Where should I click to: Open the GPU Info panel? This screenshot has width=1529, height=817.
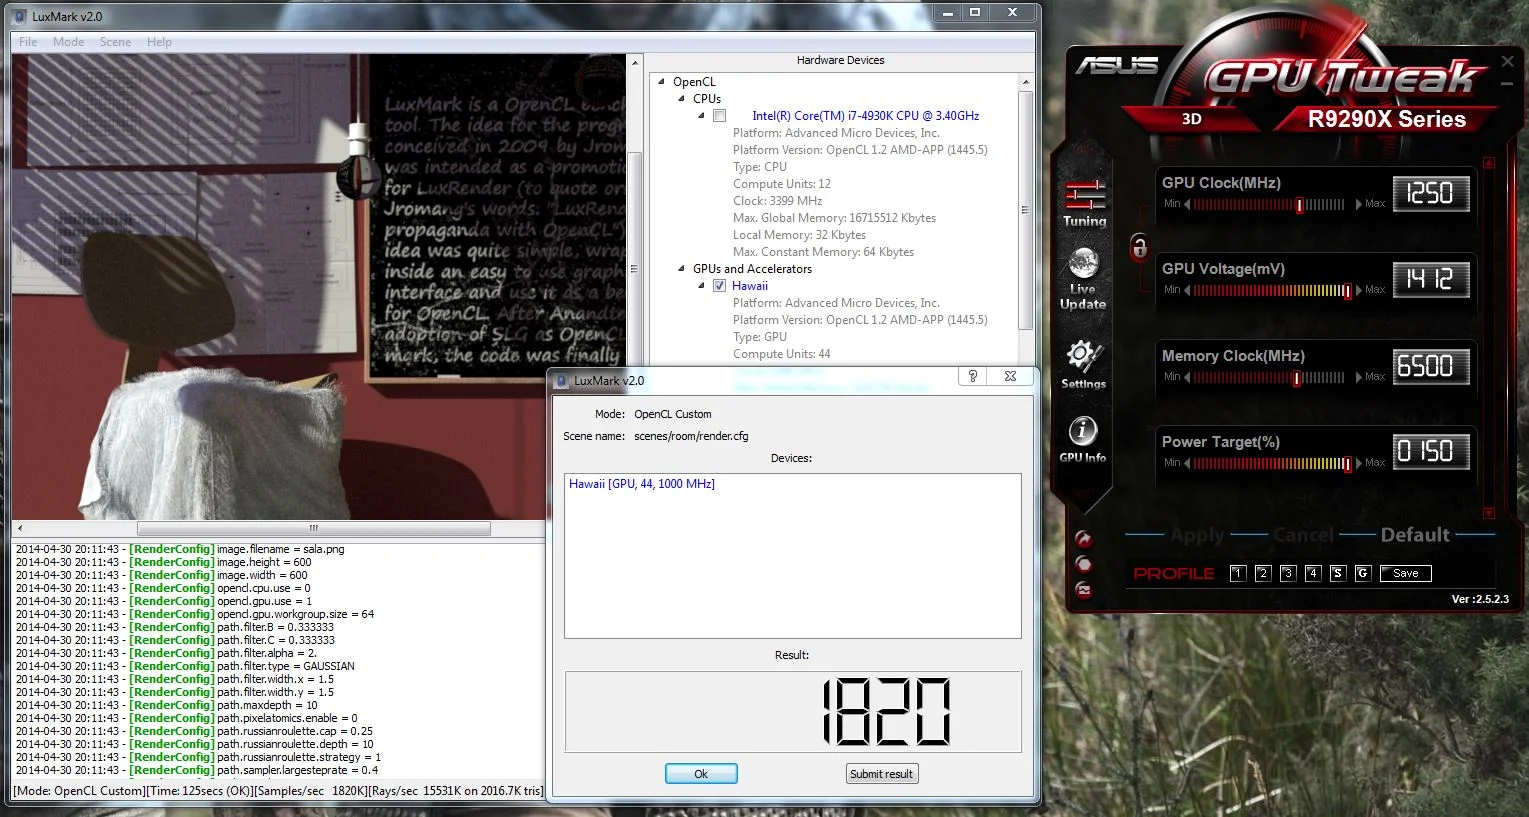[1083, 440]
